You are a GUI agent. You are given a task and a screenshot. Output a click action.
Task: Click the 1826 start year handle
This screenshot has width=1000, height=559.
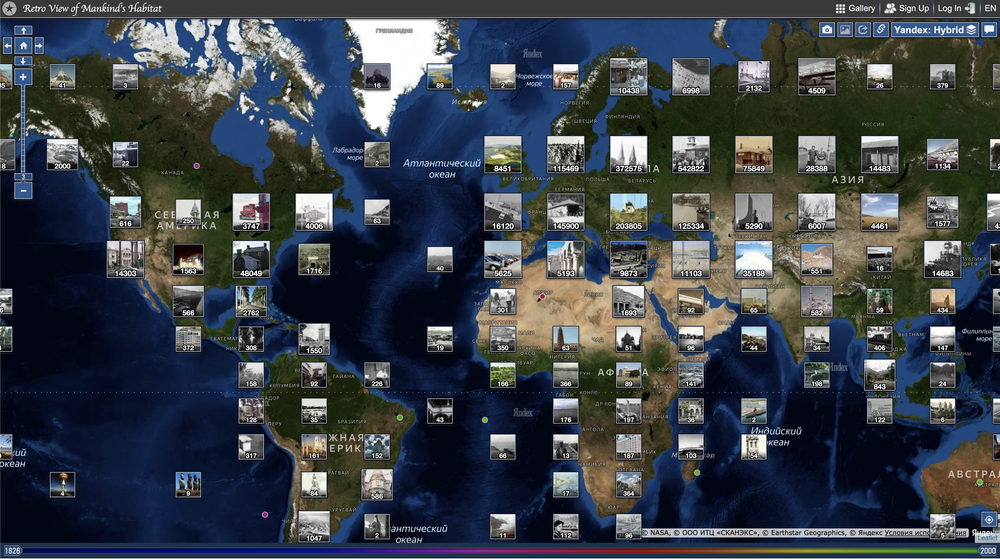12,551
